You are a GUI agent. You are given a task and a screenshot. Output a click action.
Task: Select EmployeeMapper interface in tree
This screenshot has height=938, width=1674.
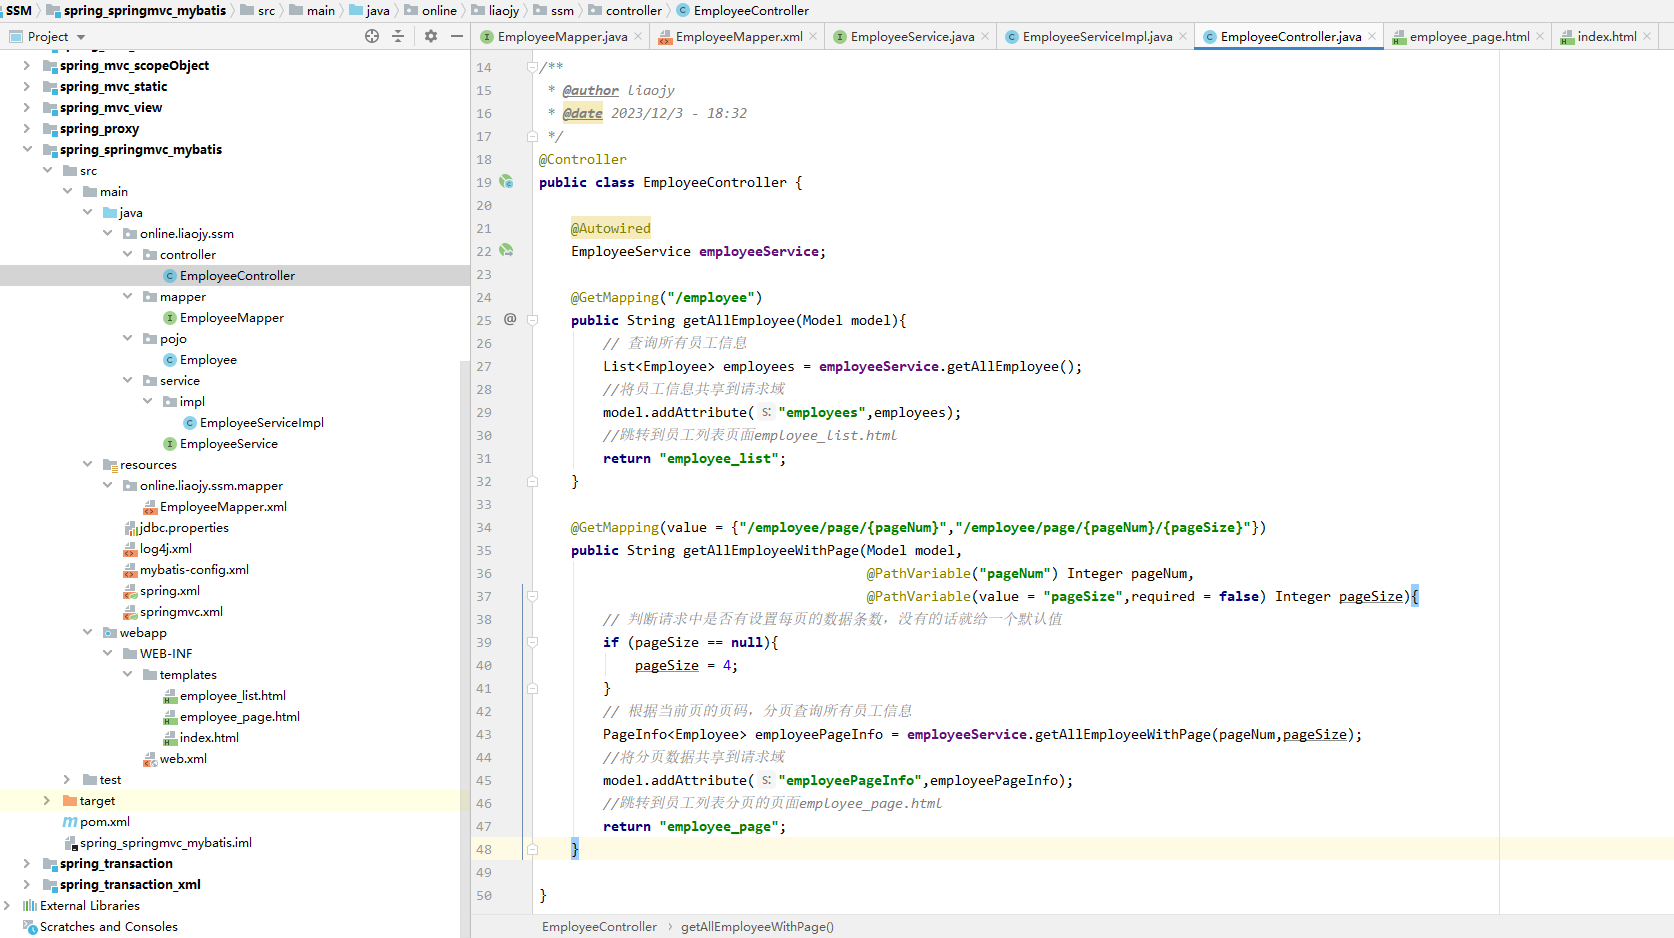click(231, 317)
